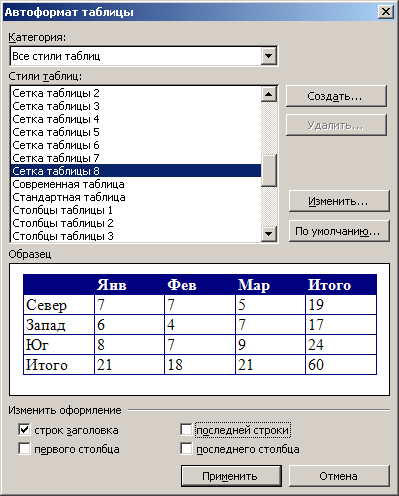Enable последнего столбца checkbox
Screen dimensions: 399x496
click(x=186, y=448)
